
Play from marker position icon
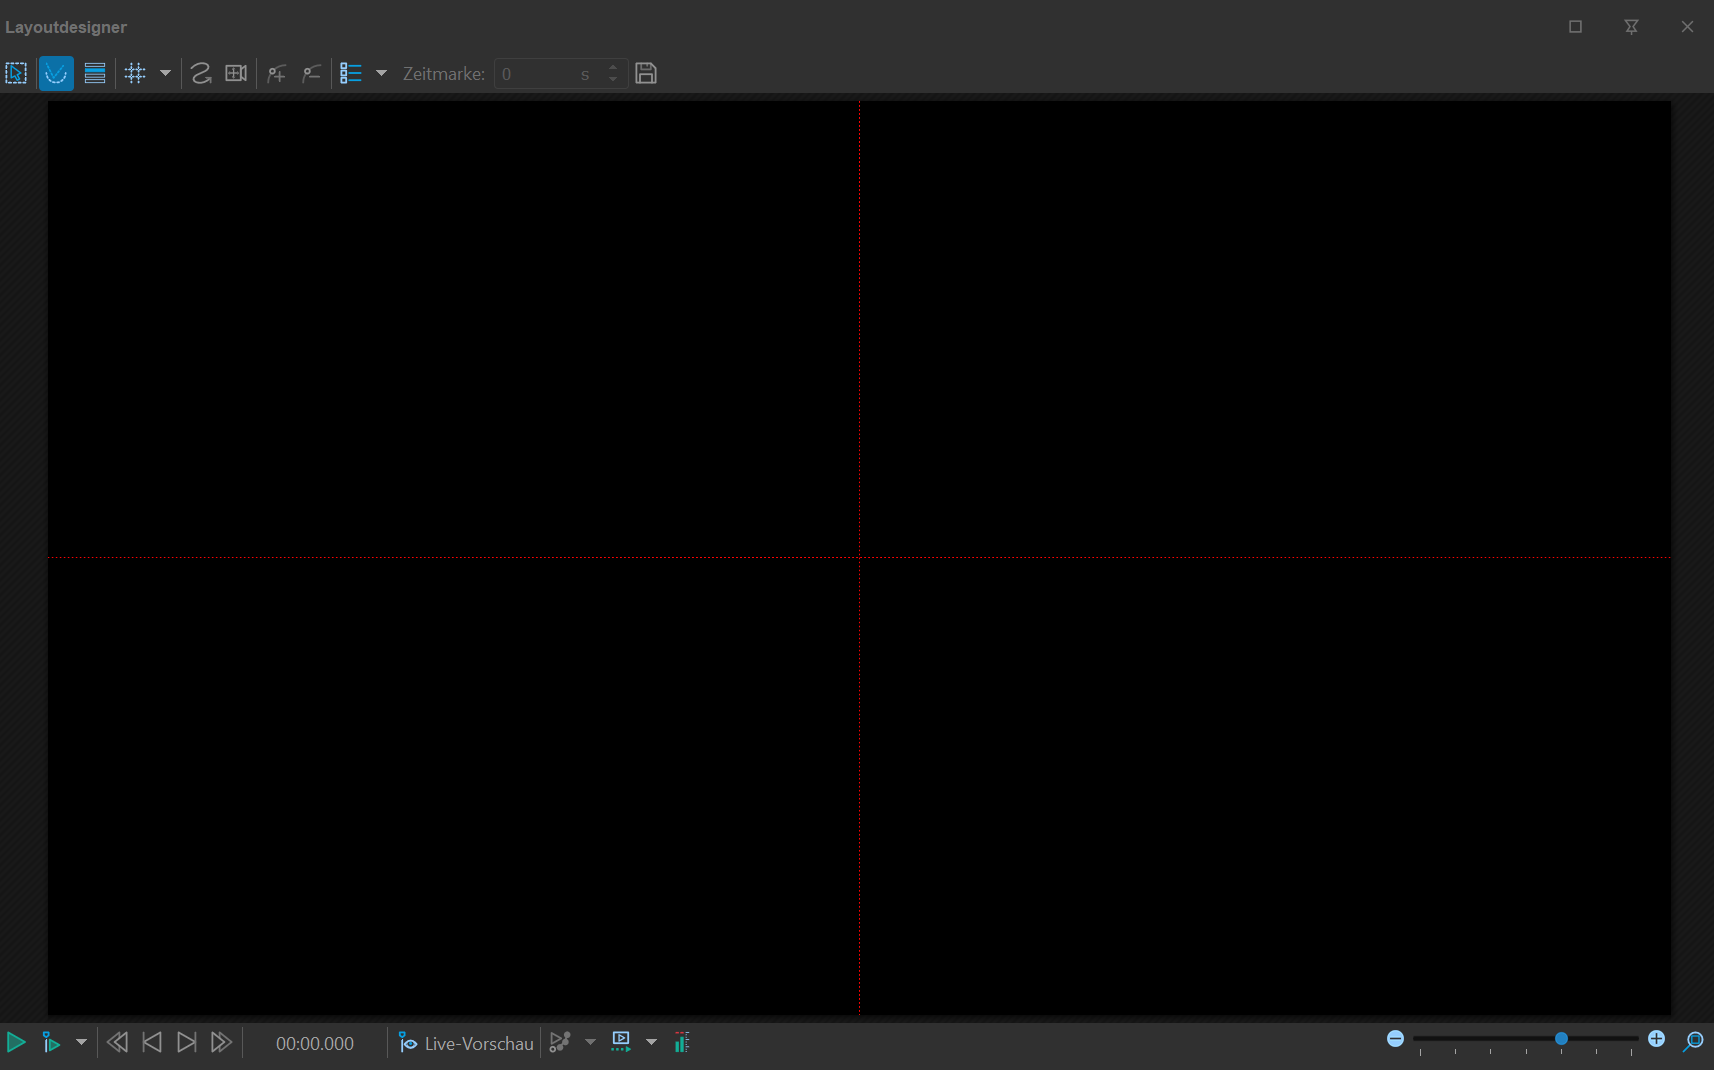[51, 1042]
